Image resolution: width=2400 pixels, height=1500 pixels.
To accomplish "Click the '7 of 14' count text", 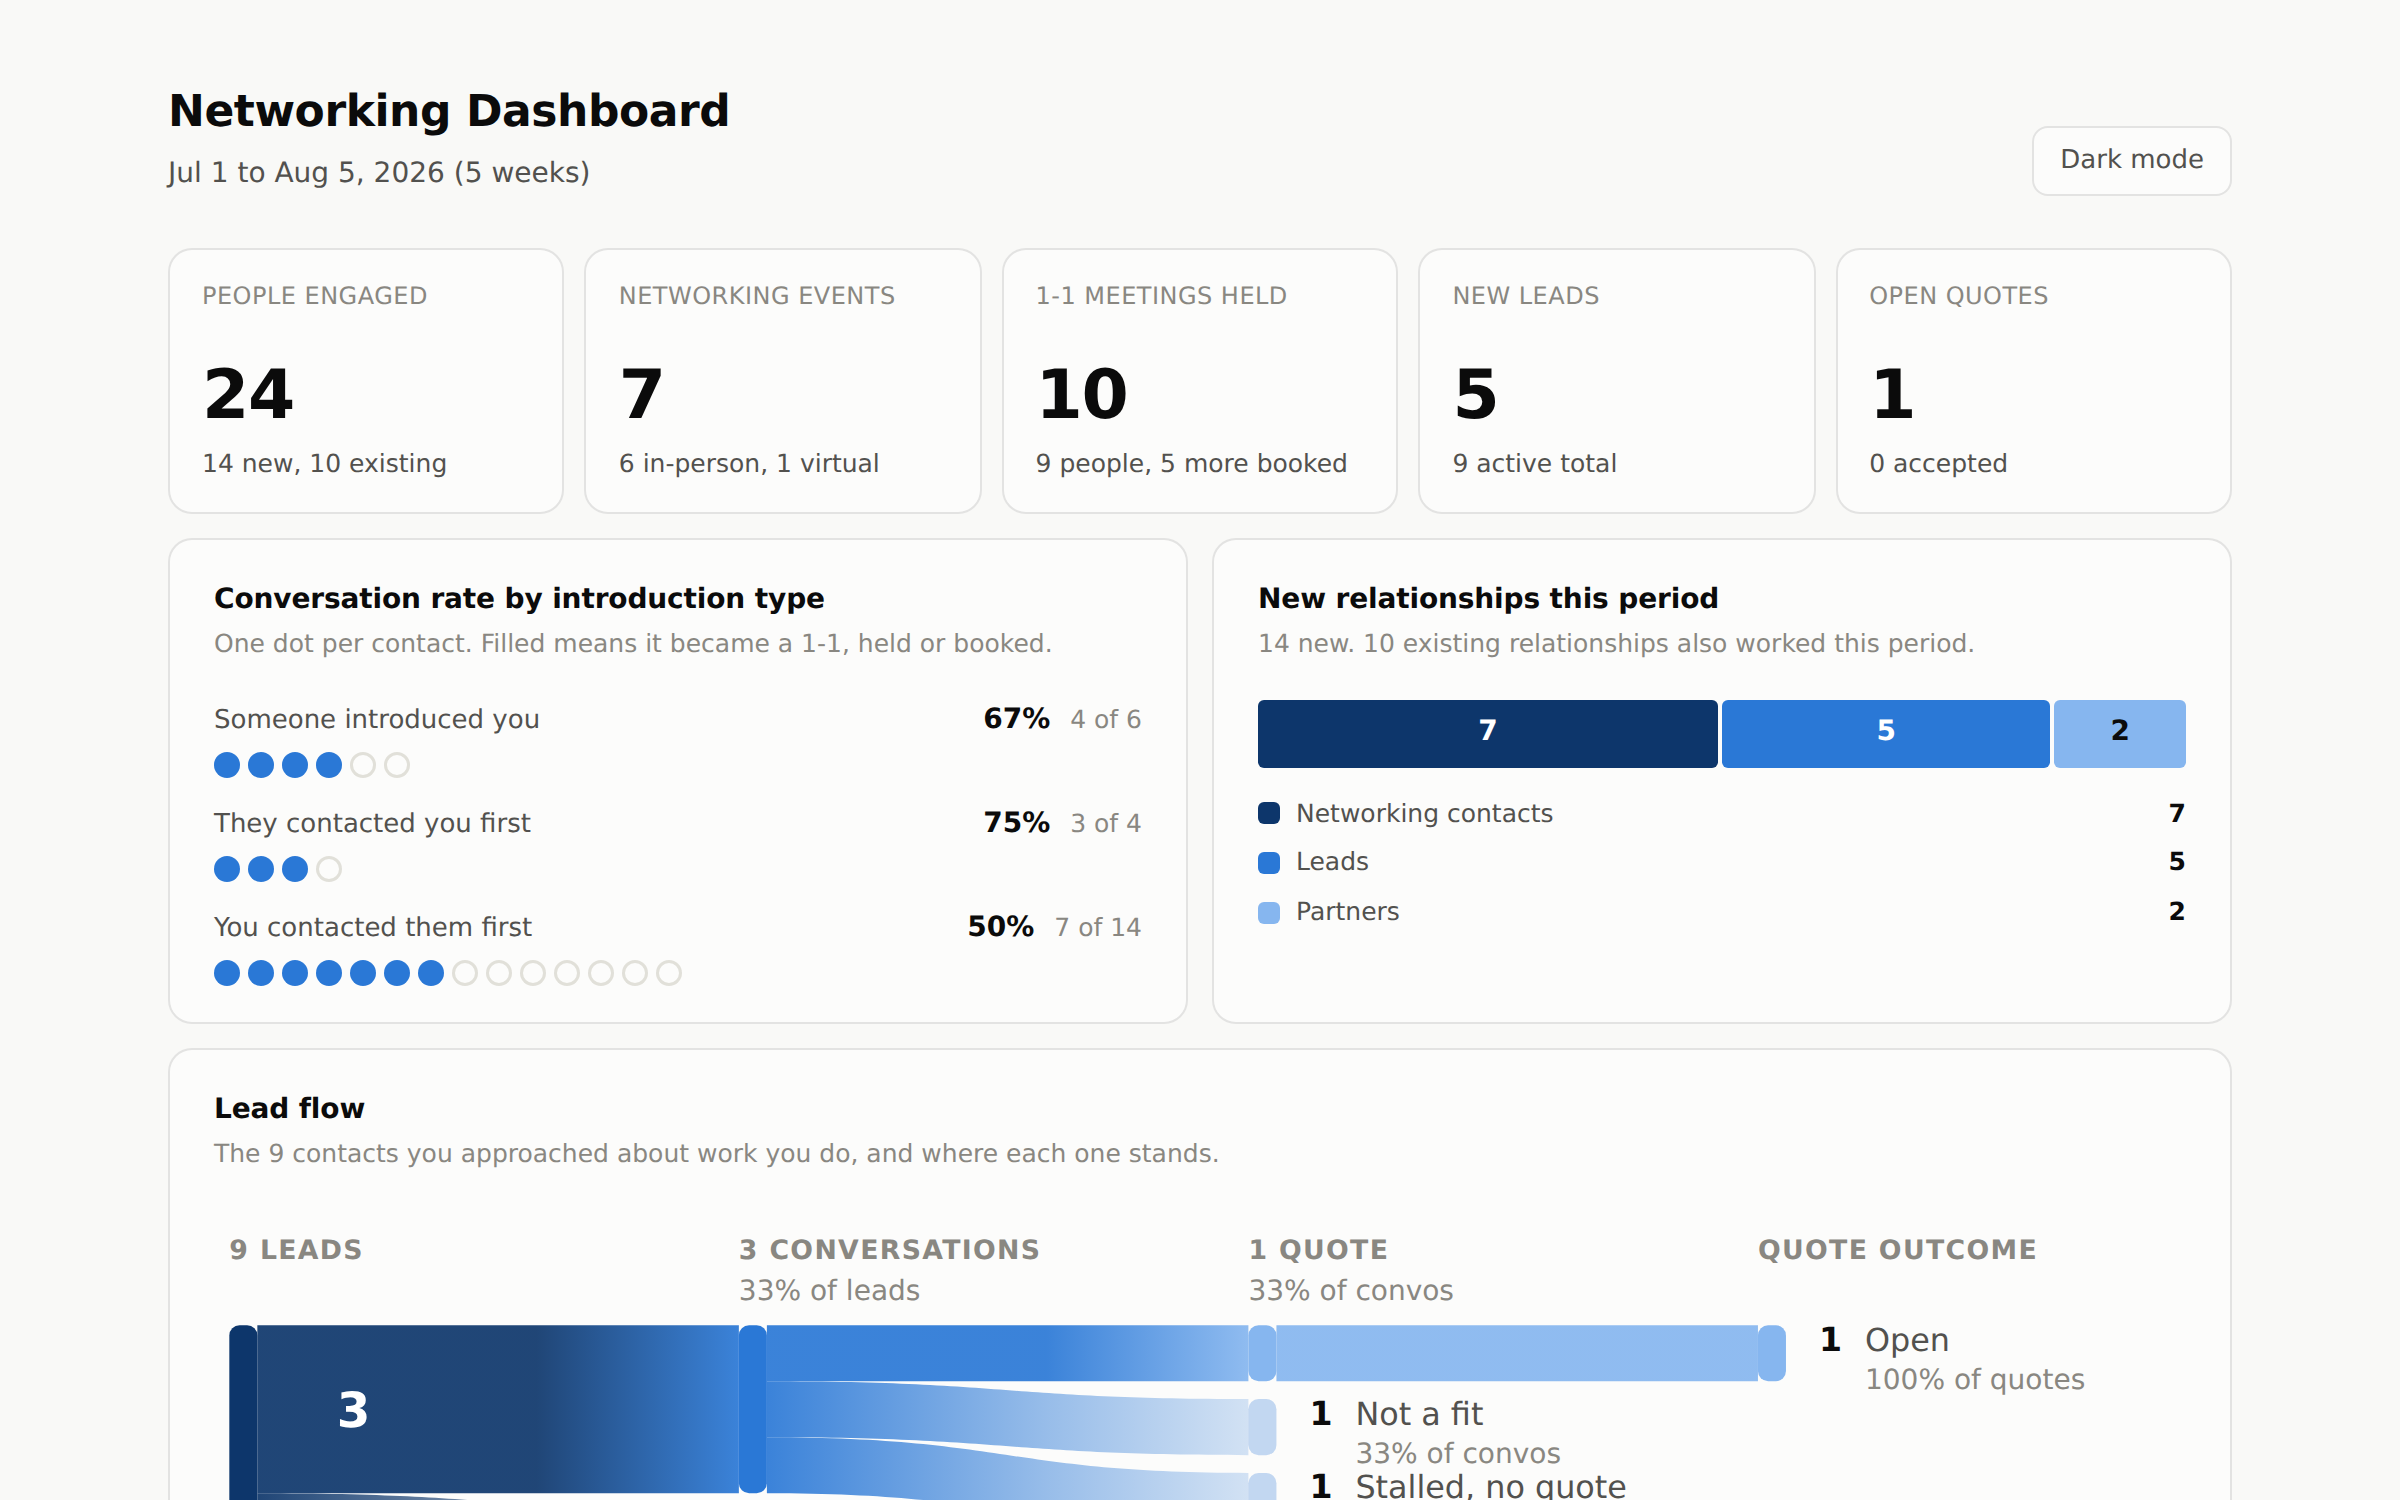I will tap(1098, 927).
